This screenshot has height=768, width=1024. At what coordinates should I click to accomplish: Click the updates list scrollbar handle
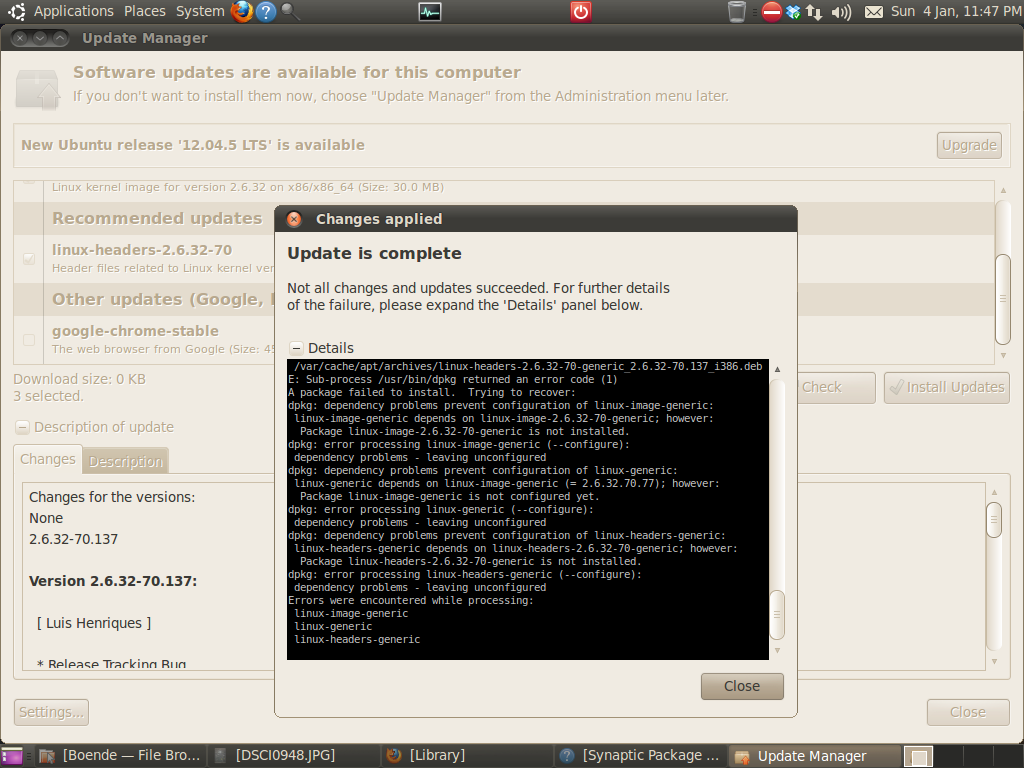point(1002,298)
